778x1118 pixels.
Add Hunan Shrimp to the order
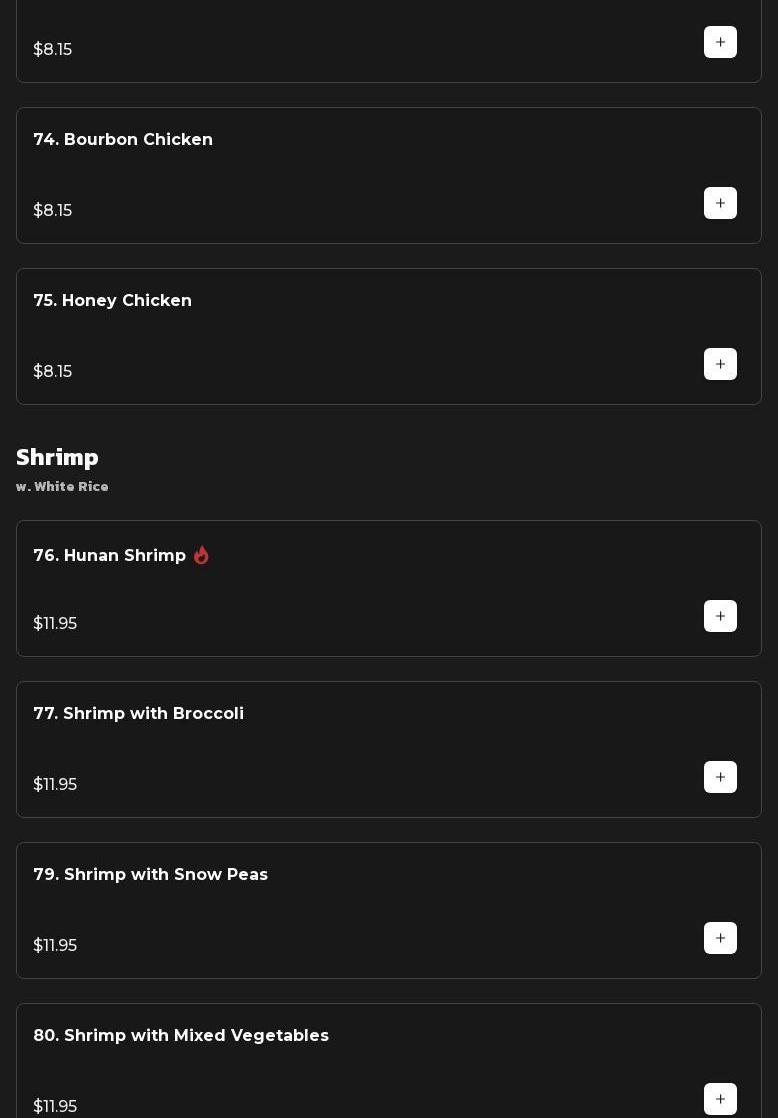pyautogui.click(x=720, y=616)
